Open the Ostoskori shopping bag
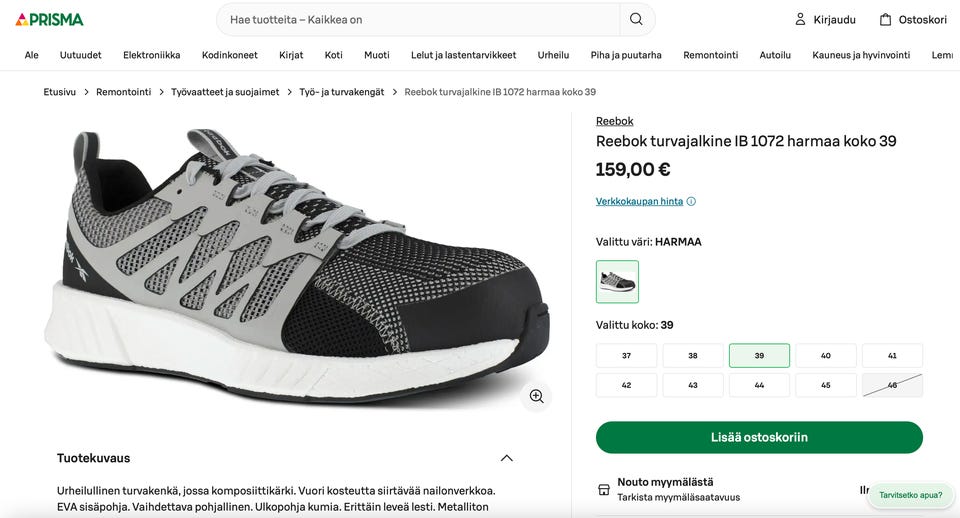 point(885,19)
